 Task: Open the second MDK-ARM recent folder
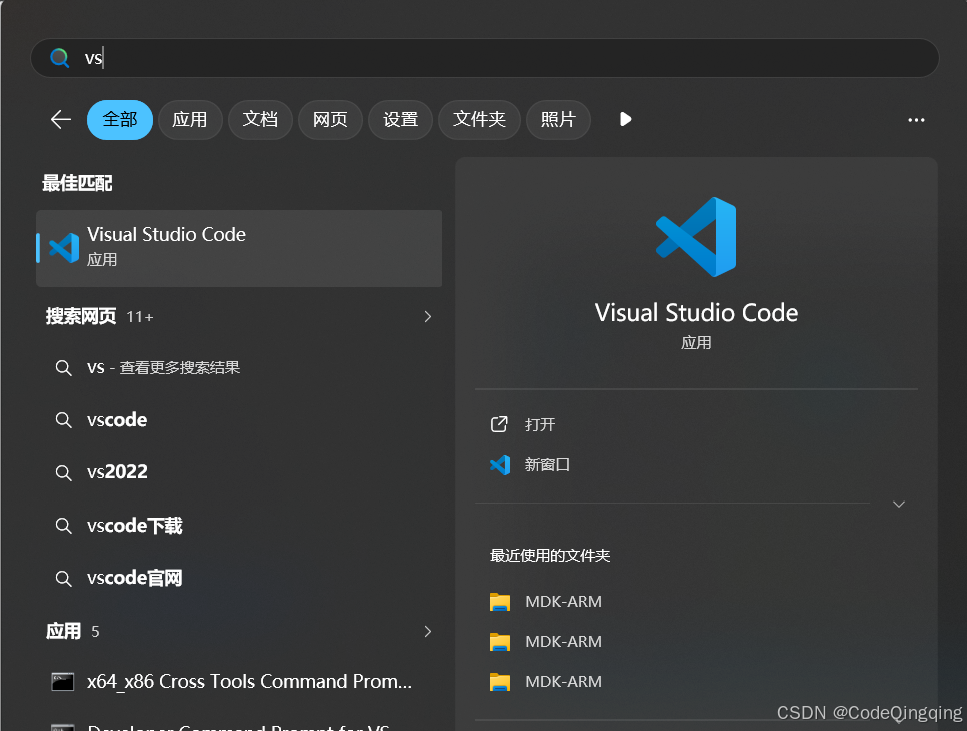(563, 642)
